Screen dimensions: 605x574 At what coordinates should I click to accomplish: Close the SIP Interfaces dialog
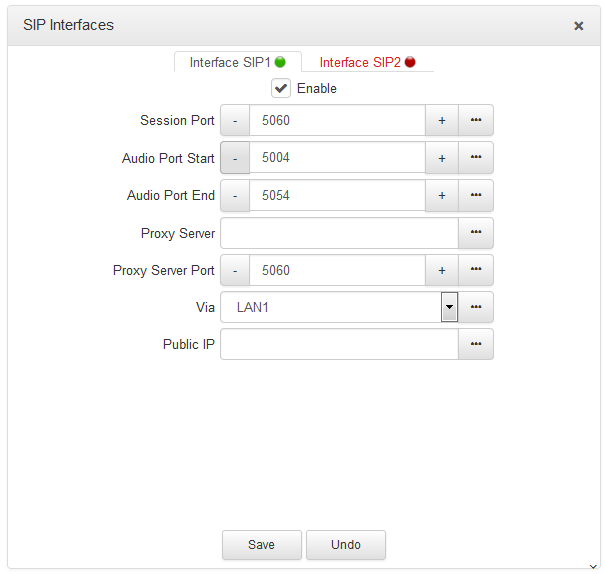578,26
